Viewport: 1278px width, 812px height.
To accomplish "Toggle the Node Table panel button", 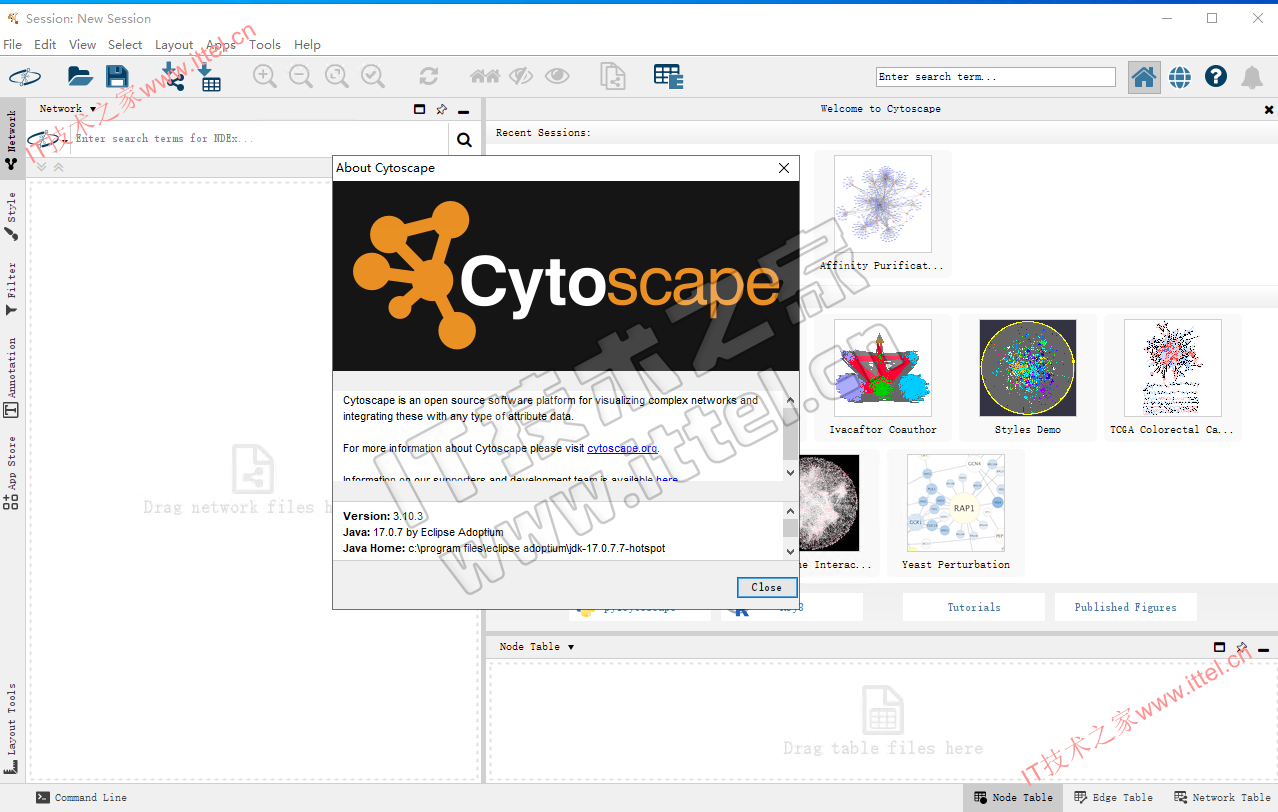I will pyautogui.click(x=1014, y=797).
